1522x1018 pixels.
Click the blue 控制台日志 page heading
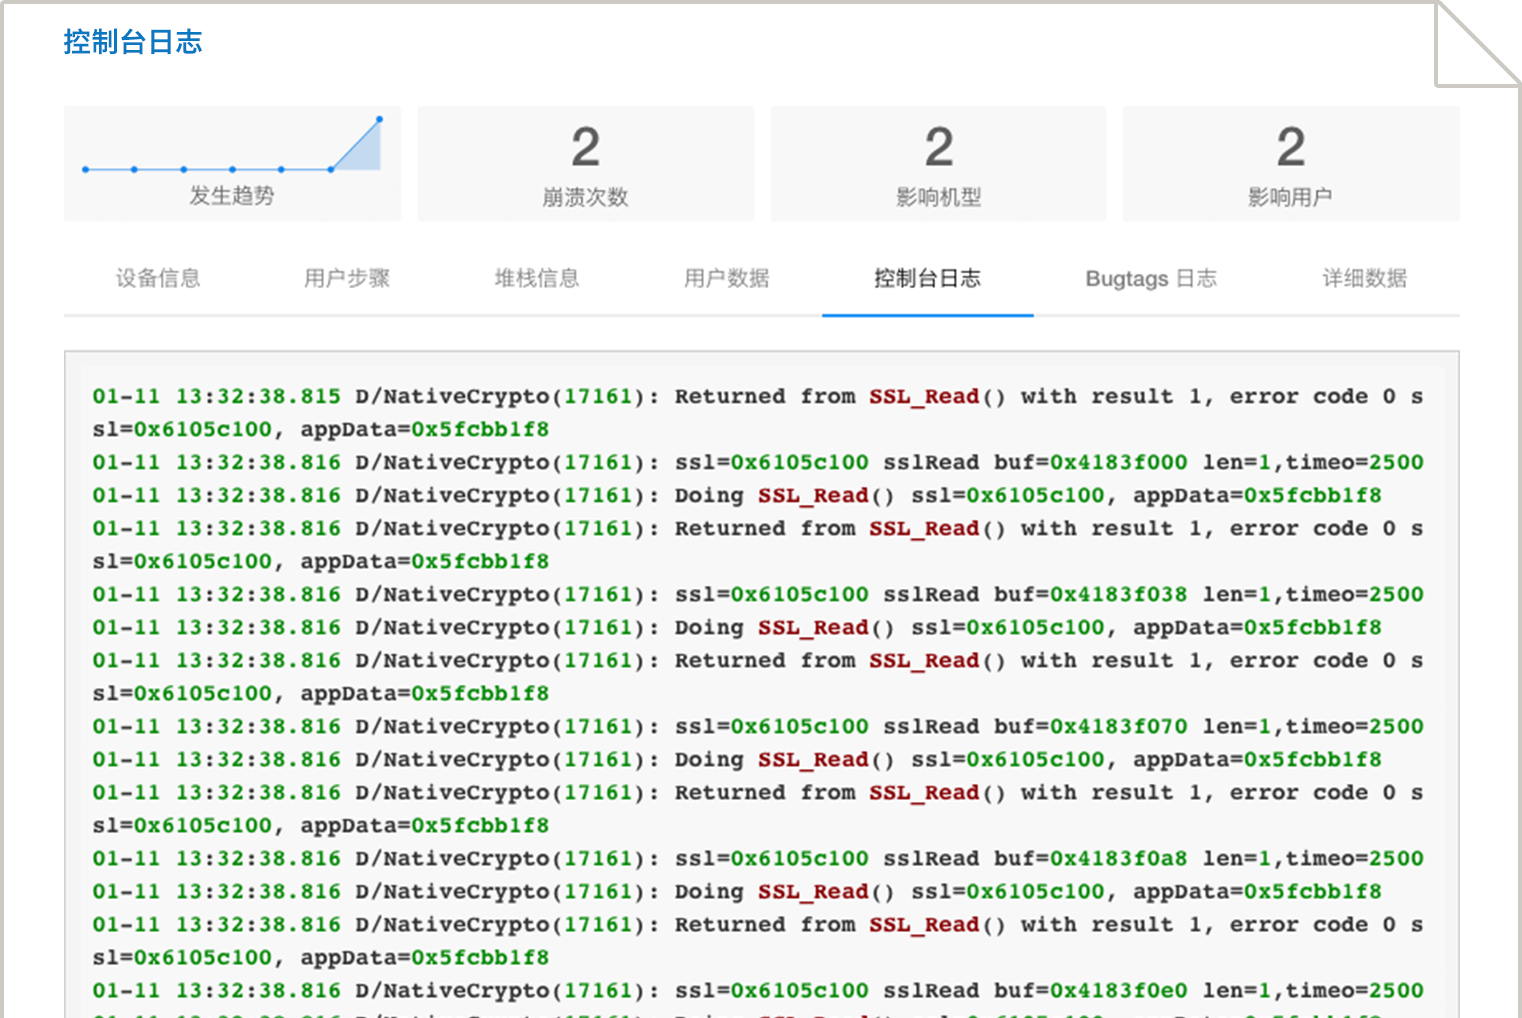133,42
